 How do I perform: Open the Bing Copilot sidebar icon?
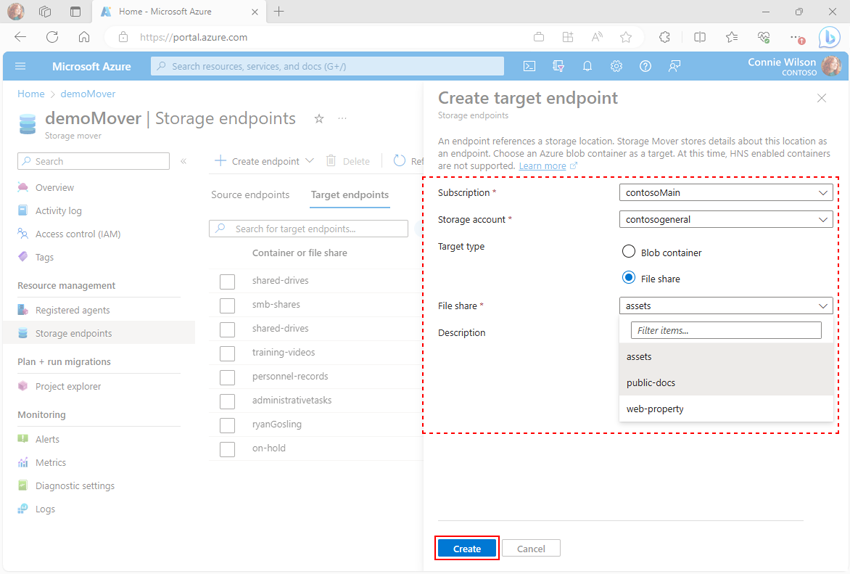(829, 37)
